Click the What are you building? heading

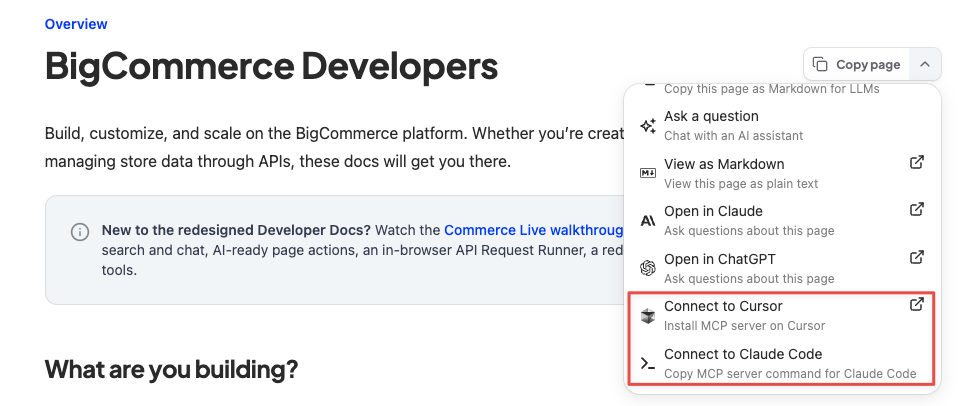click(171, 369)
